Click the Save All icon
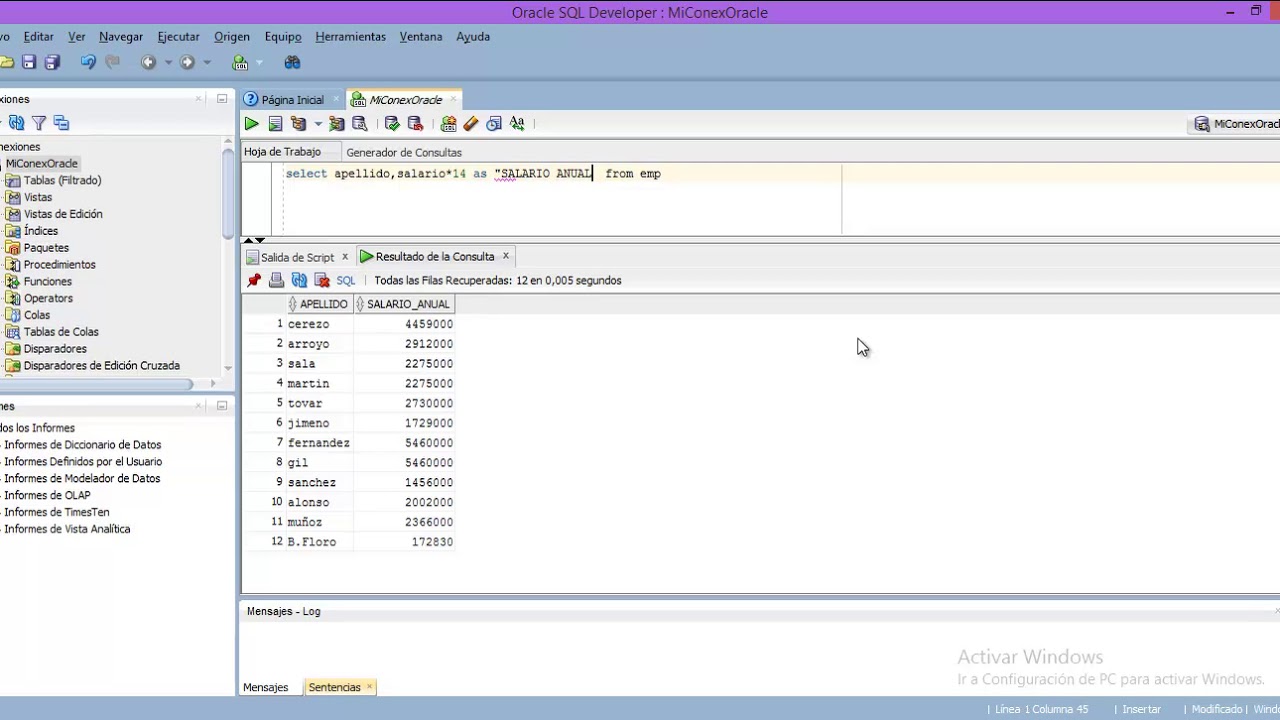Image resolution: width=1280 pixels, height=720 pixels. click(52, 62)
